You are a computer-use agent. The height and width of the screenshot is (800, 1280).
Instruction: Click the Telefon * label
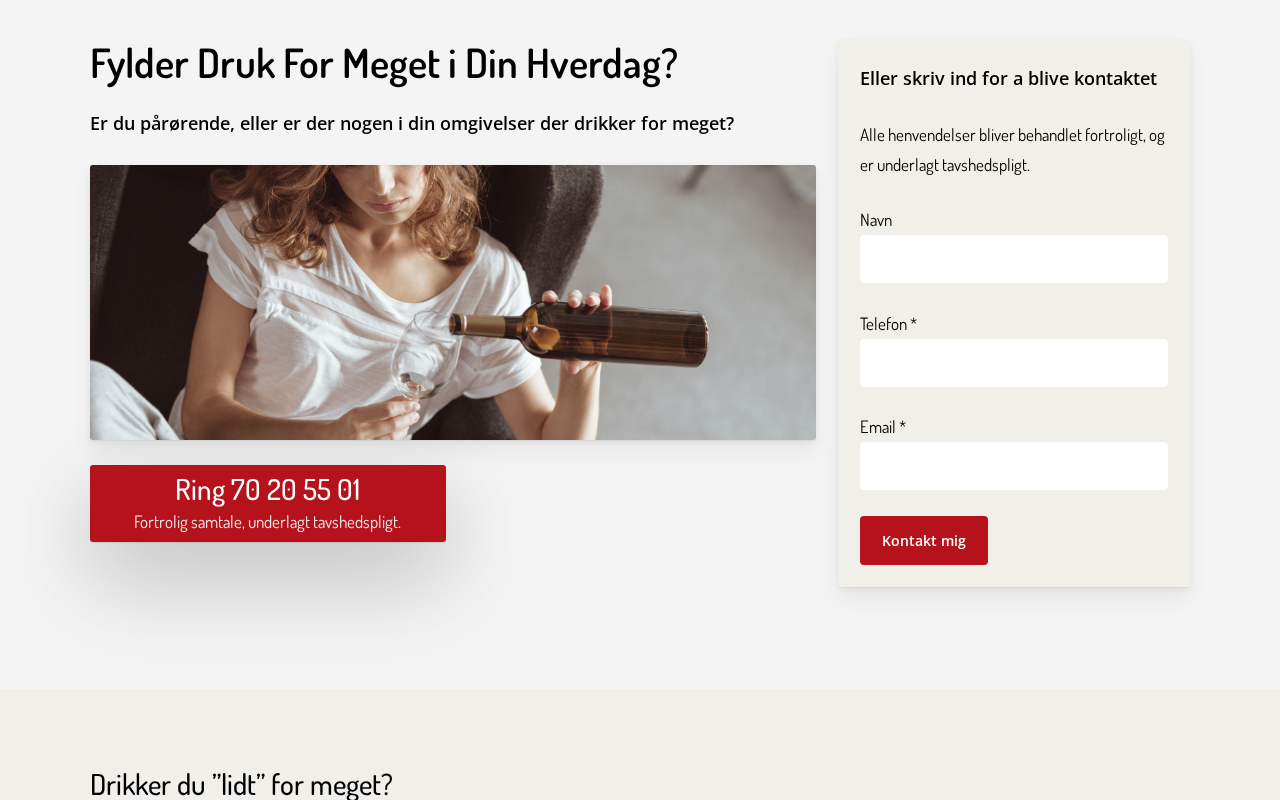tap(888, 324)
